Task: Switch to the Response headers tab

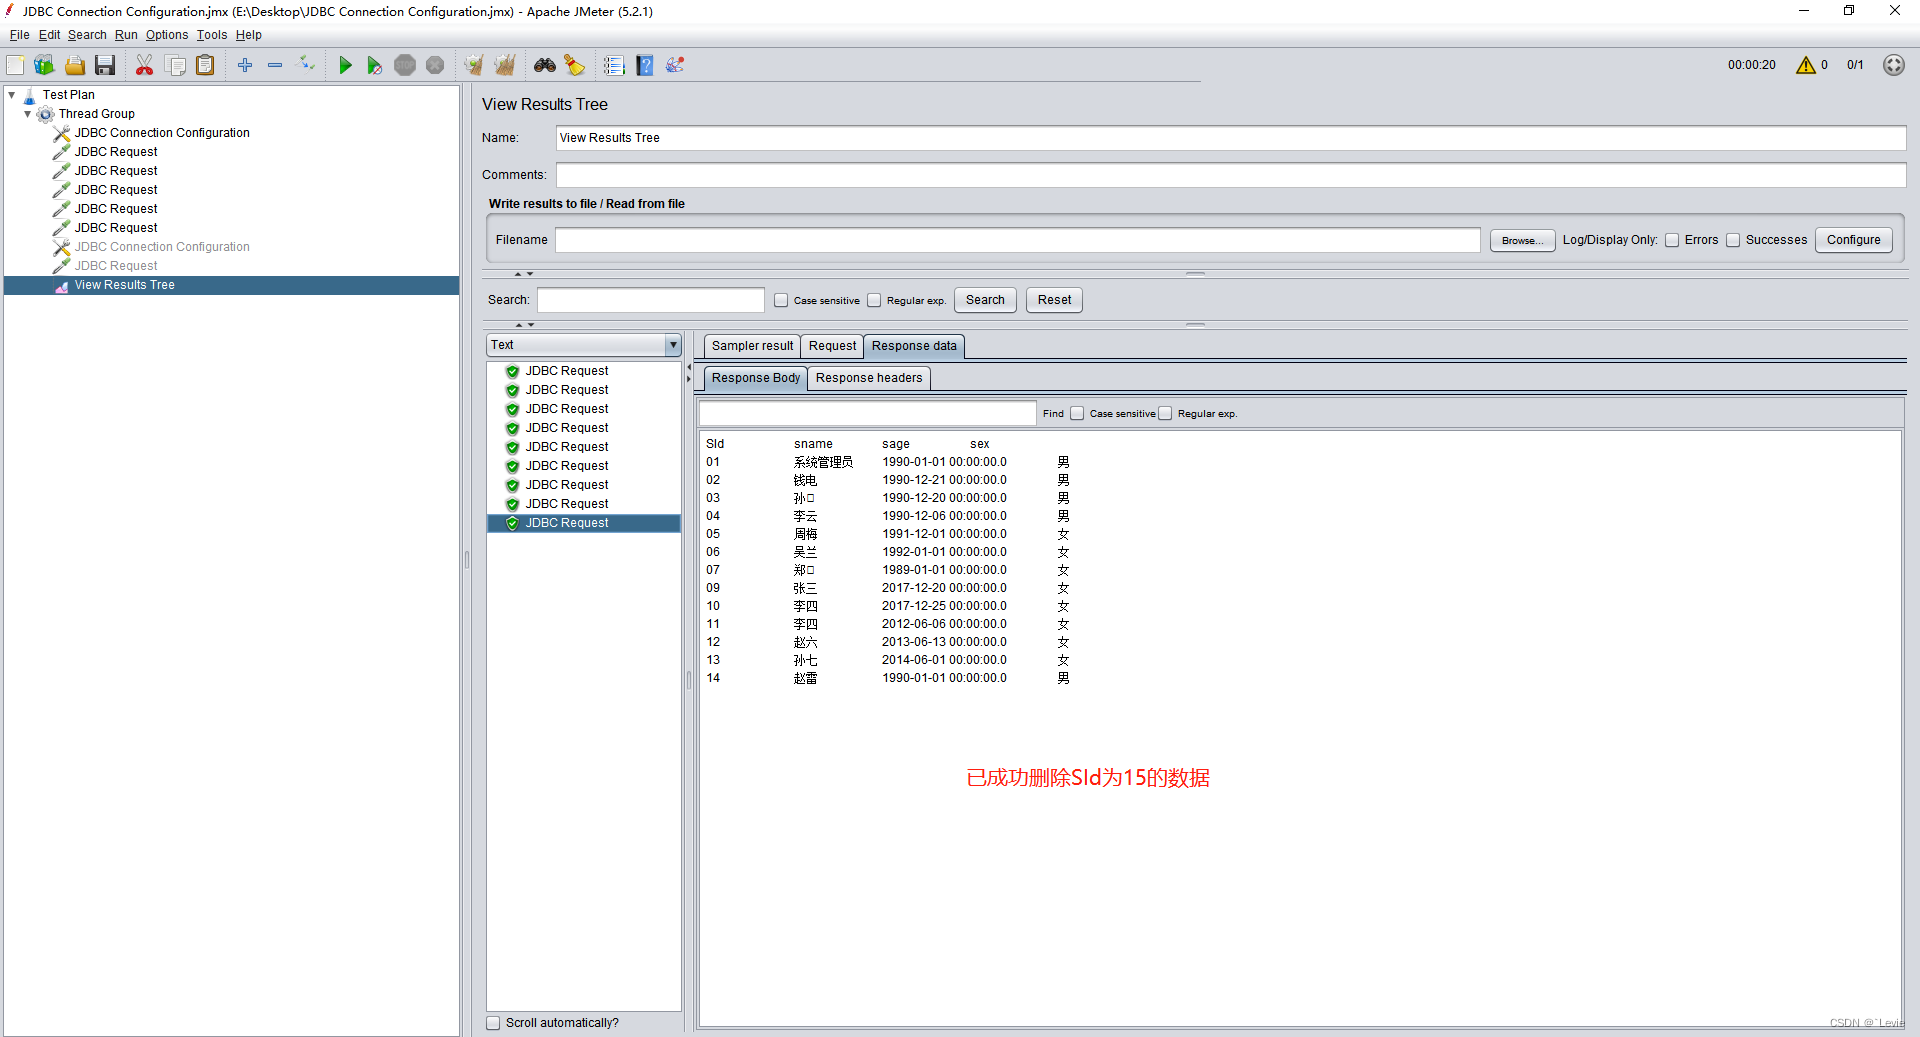Action: pos(868,377)
